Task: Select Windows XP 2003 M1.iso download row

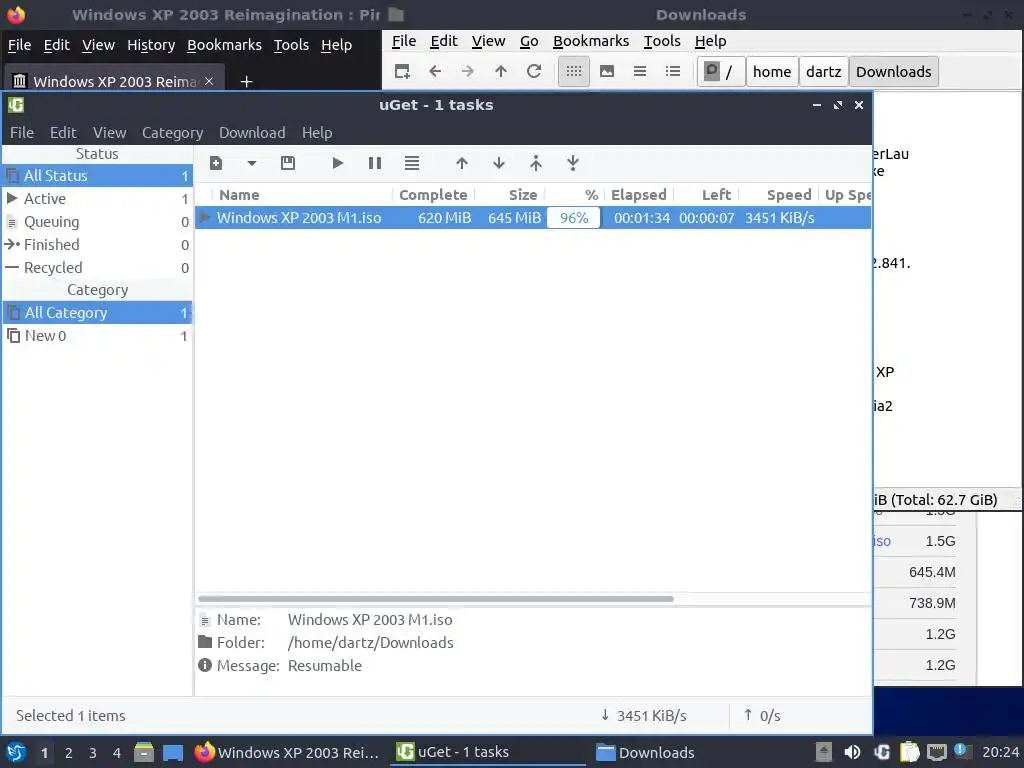Action: (x=533, y=217)
